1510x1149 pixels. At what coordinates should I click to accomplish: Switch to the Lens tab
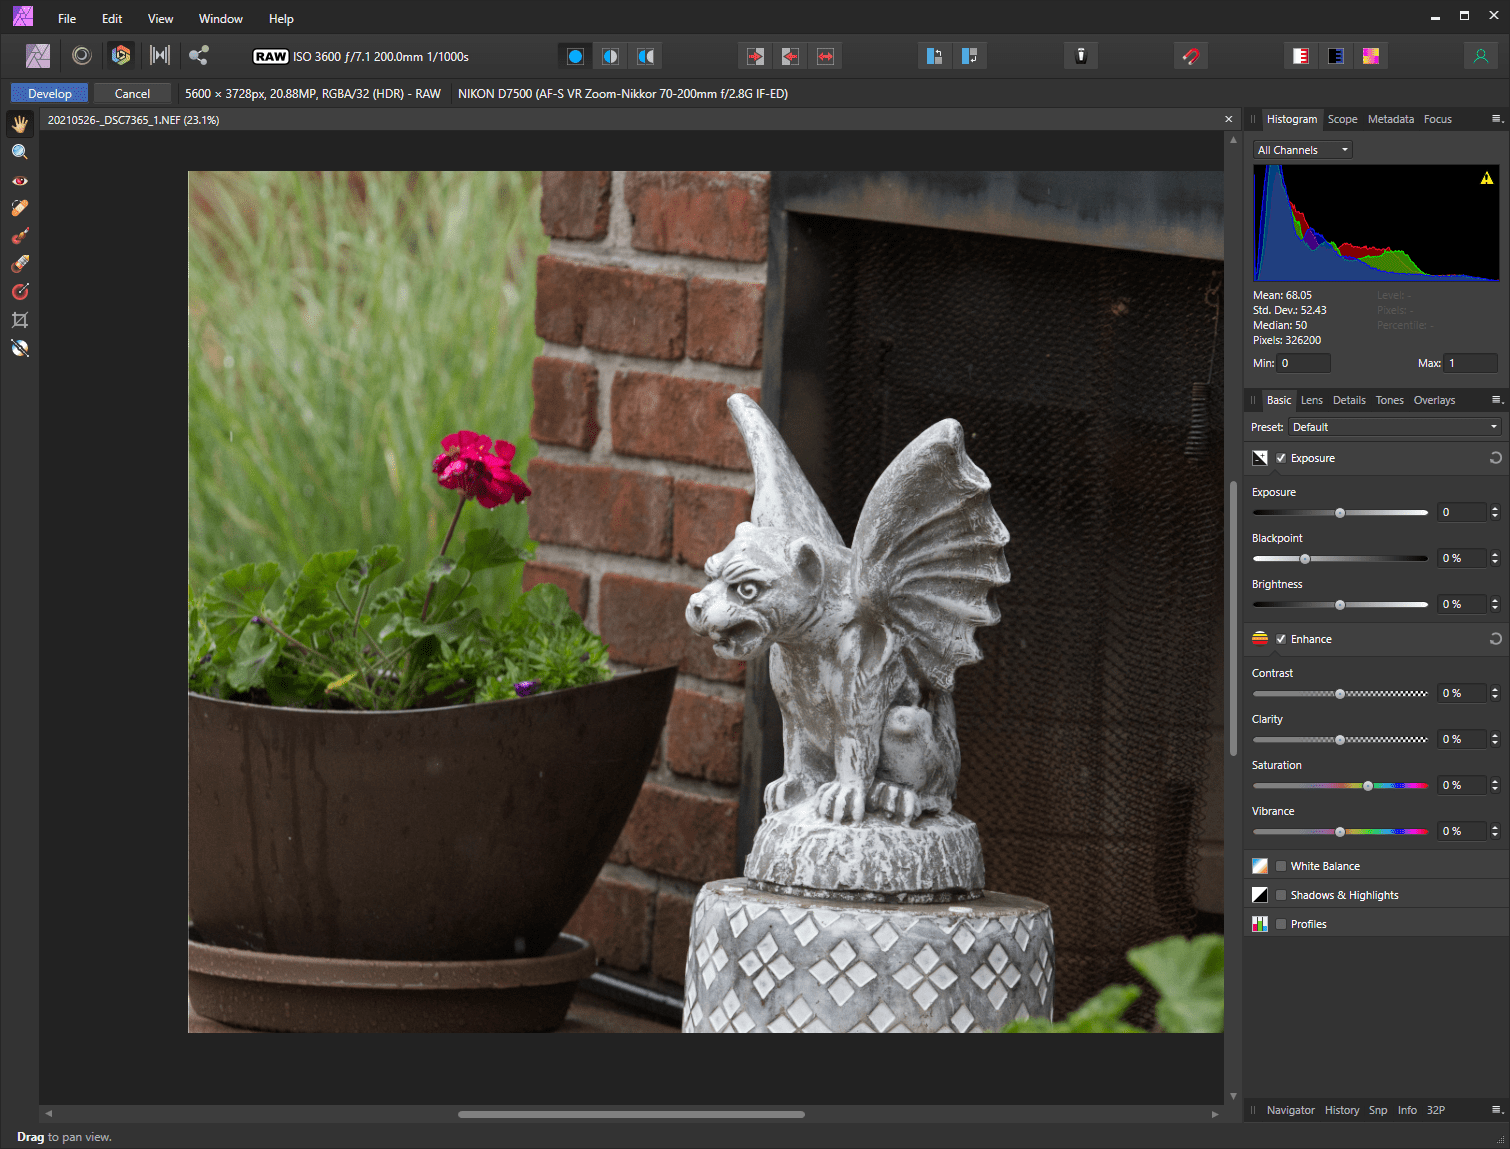[1312, 400]
